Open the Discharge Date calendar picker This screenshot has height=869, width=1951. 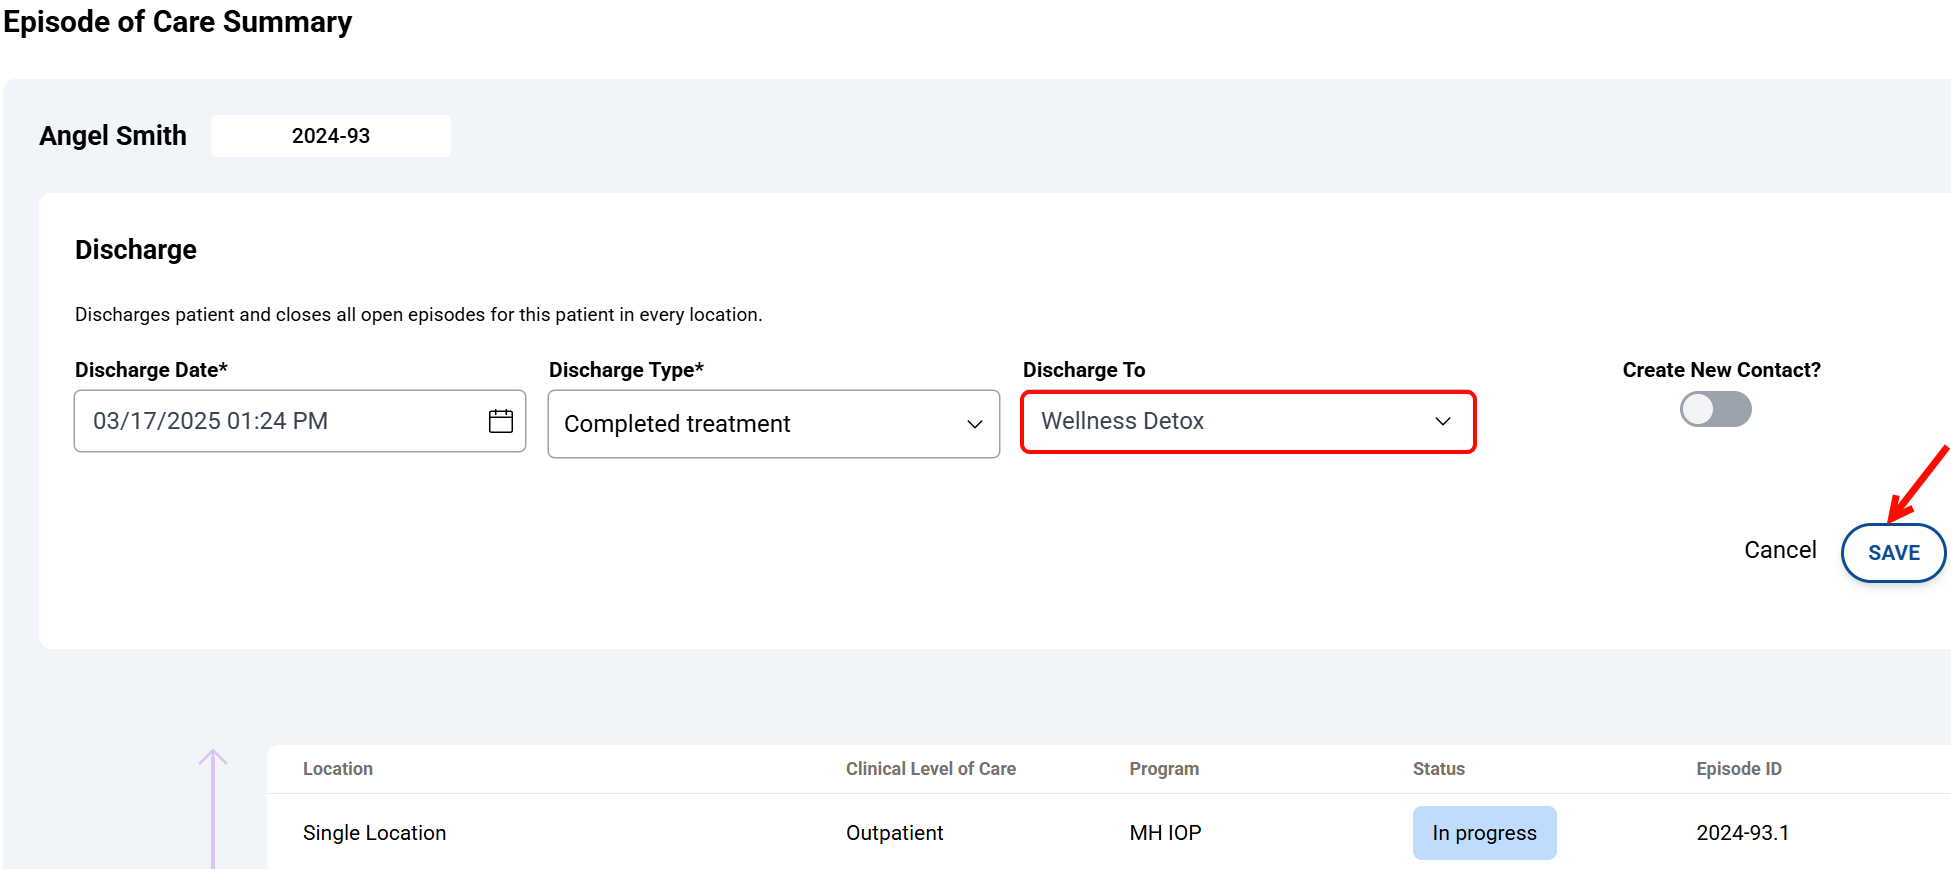501,421
